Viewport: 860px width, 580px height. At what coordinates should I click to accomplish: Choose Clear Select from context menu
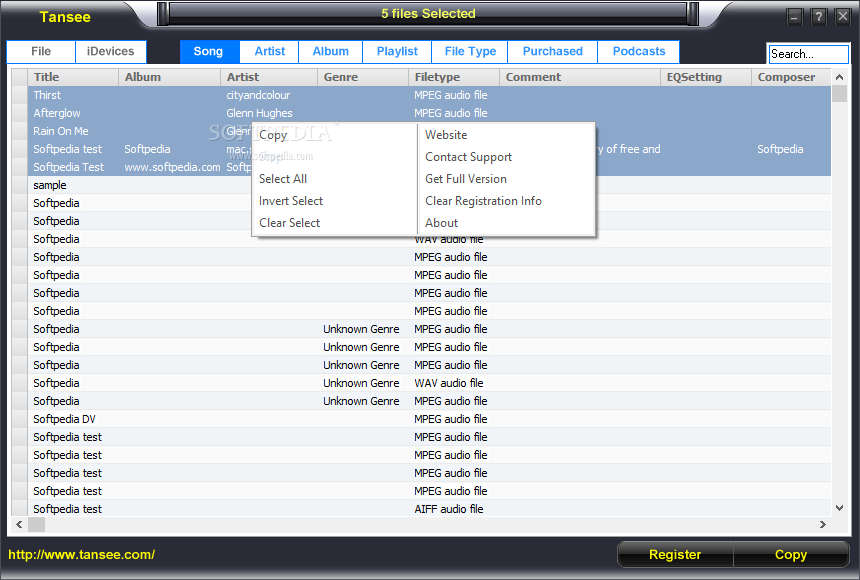click(x=290, y=223)
